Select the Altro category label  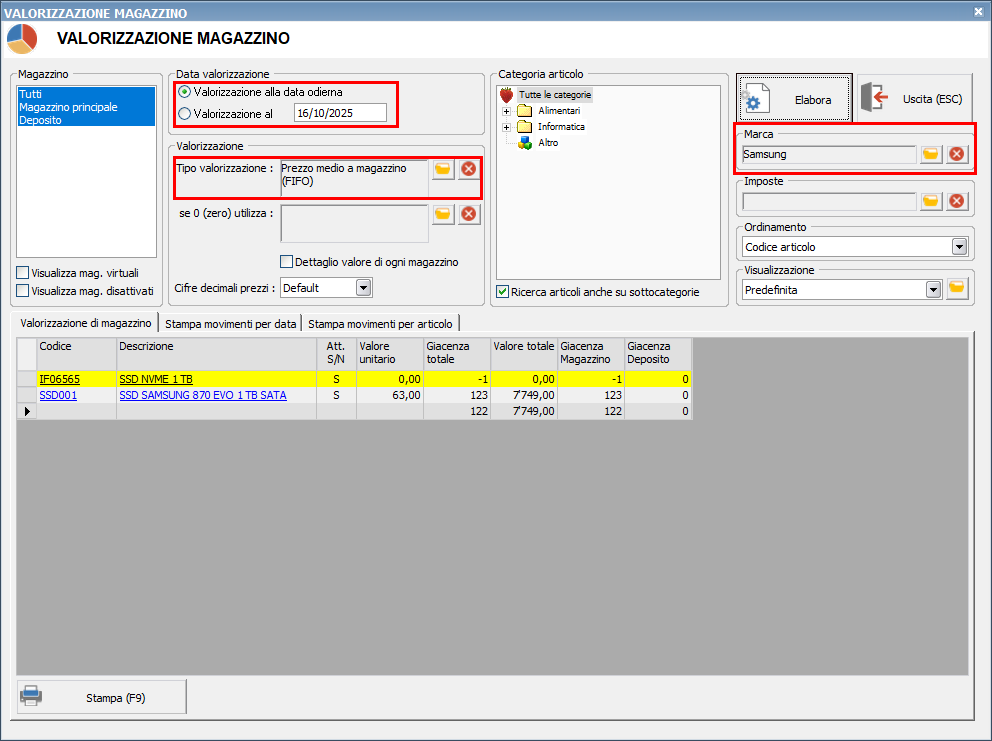548,143
